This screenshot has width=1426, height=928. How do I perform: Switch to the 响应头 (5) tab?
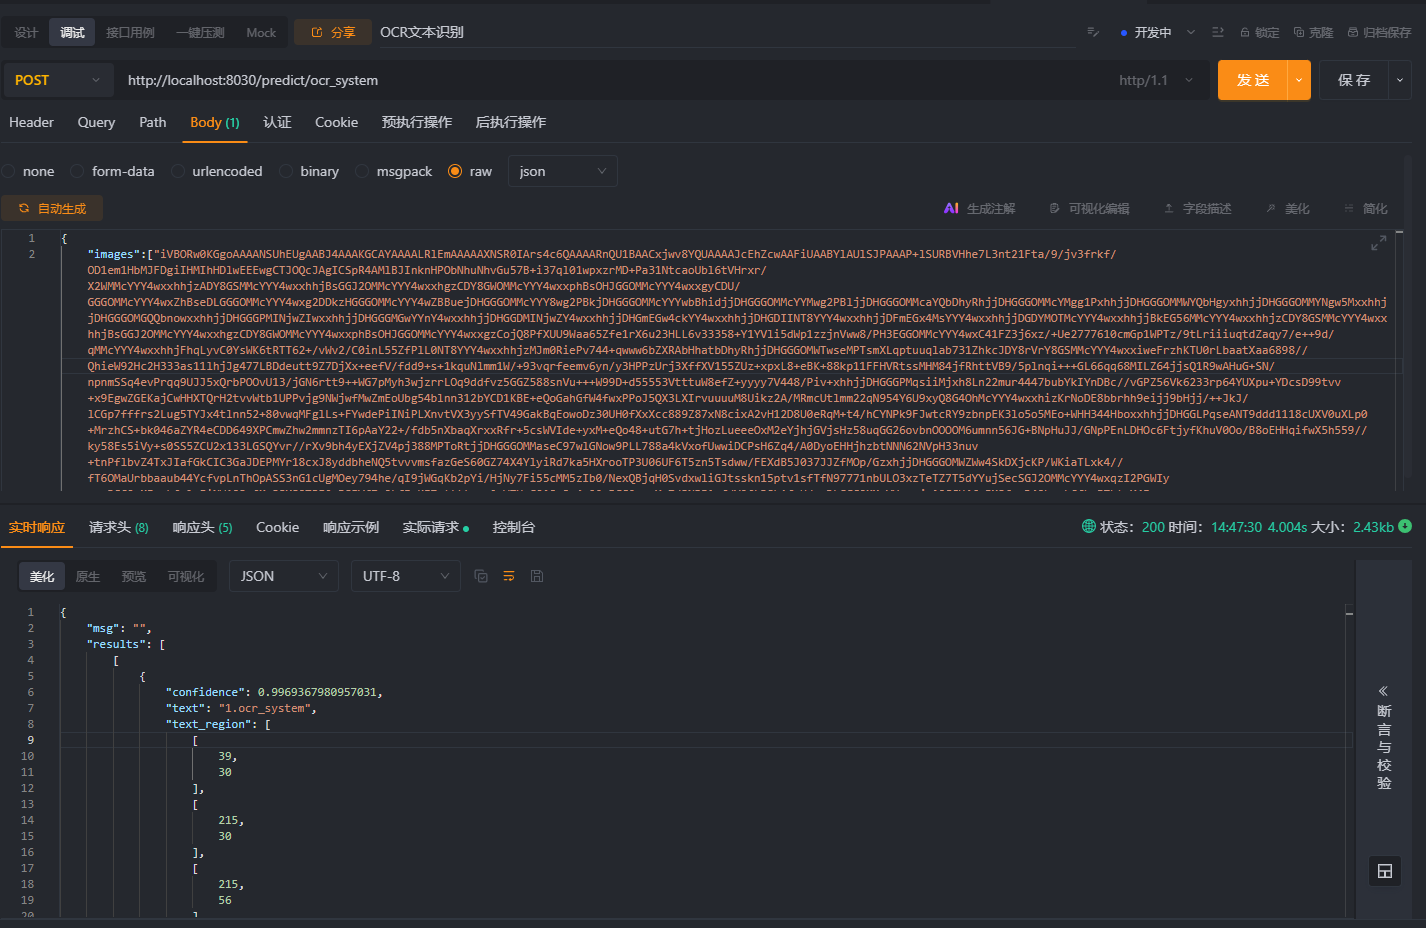201,527
